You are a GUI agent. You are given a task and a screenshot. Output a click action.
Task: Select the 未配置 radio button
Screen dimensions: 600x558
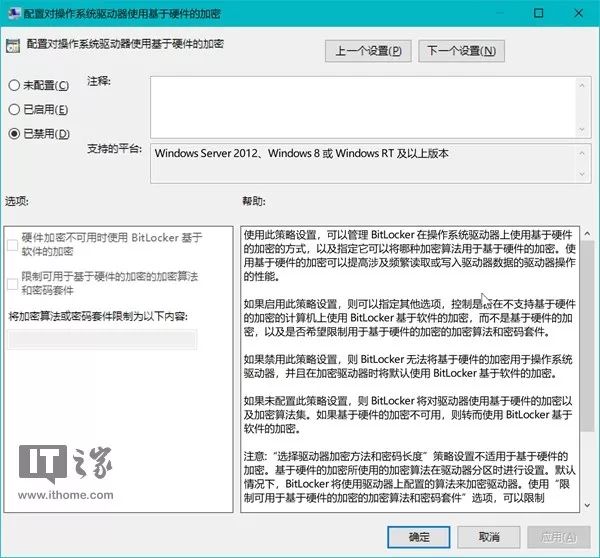14,85
